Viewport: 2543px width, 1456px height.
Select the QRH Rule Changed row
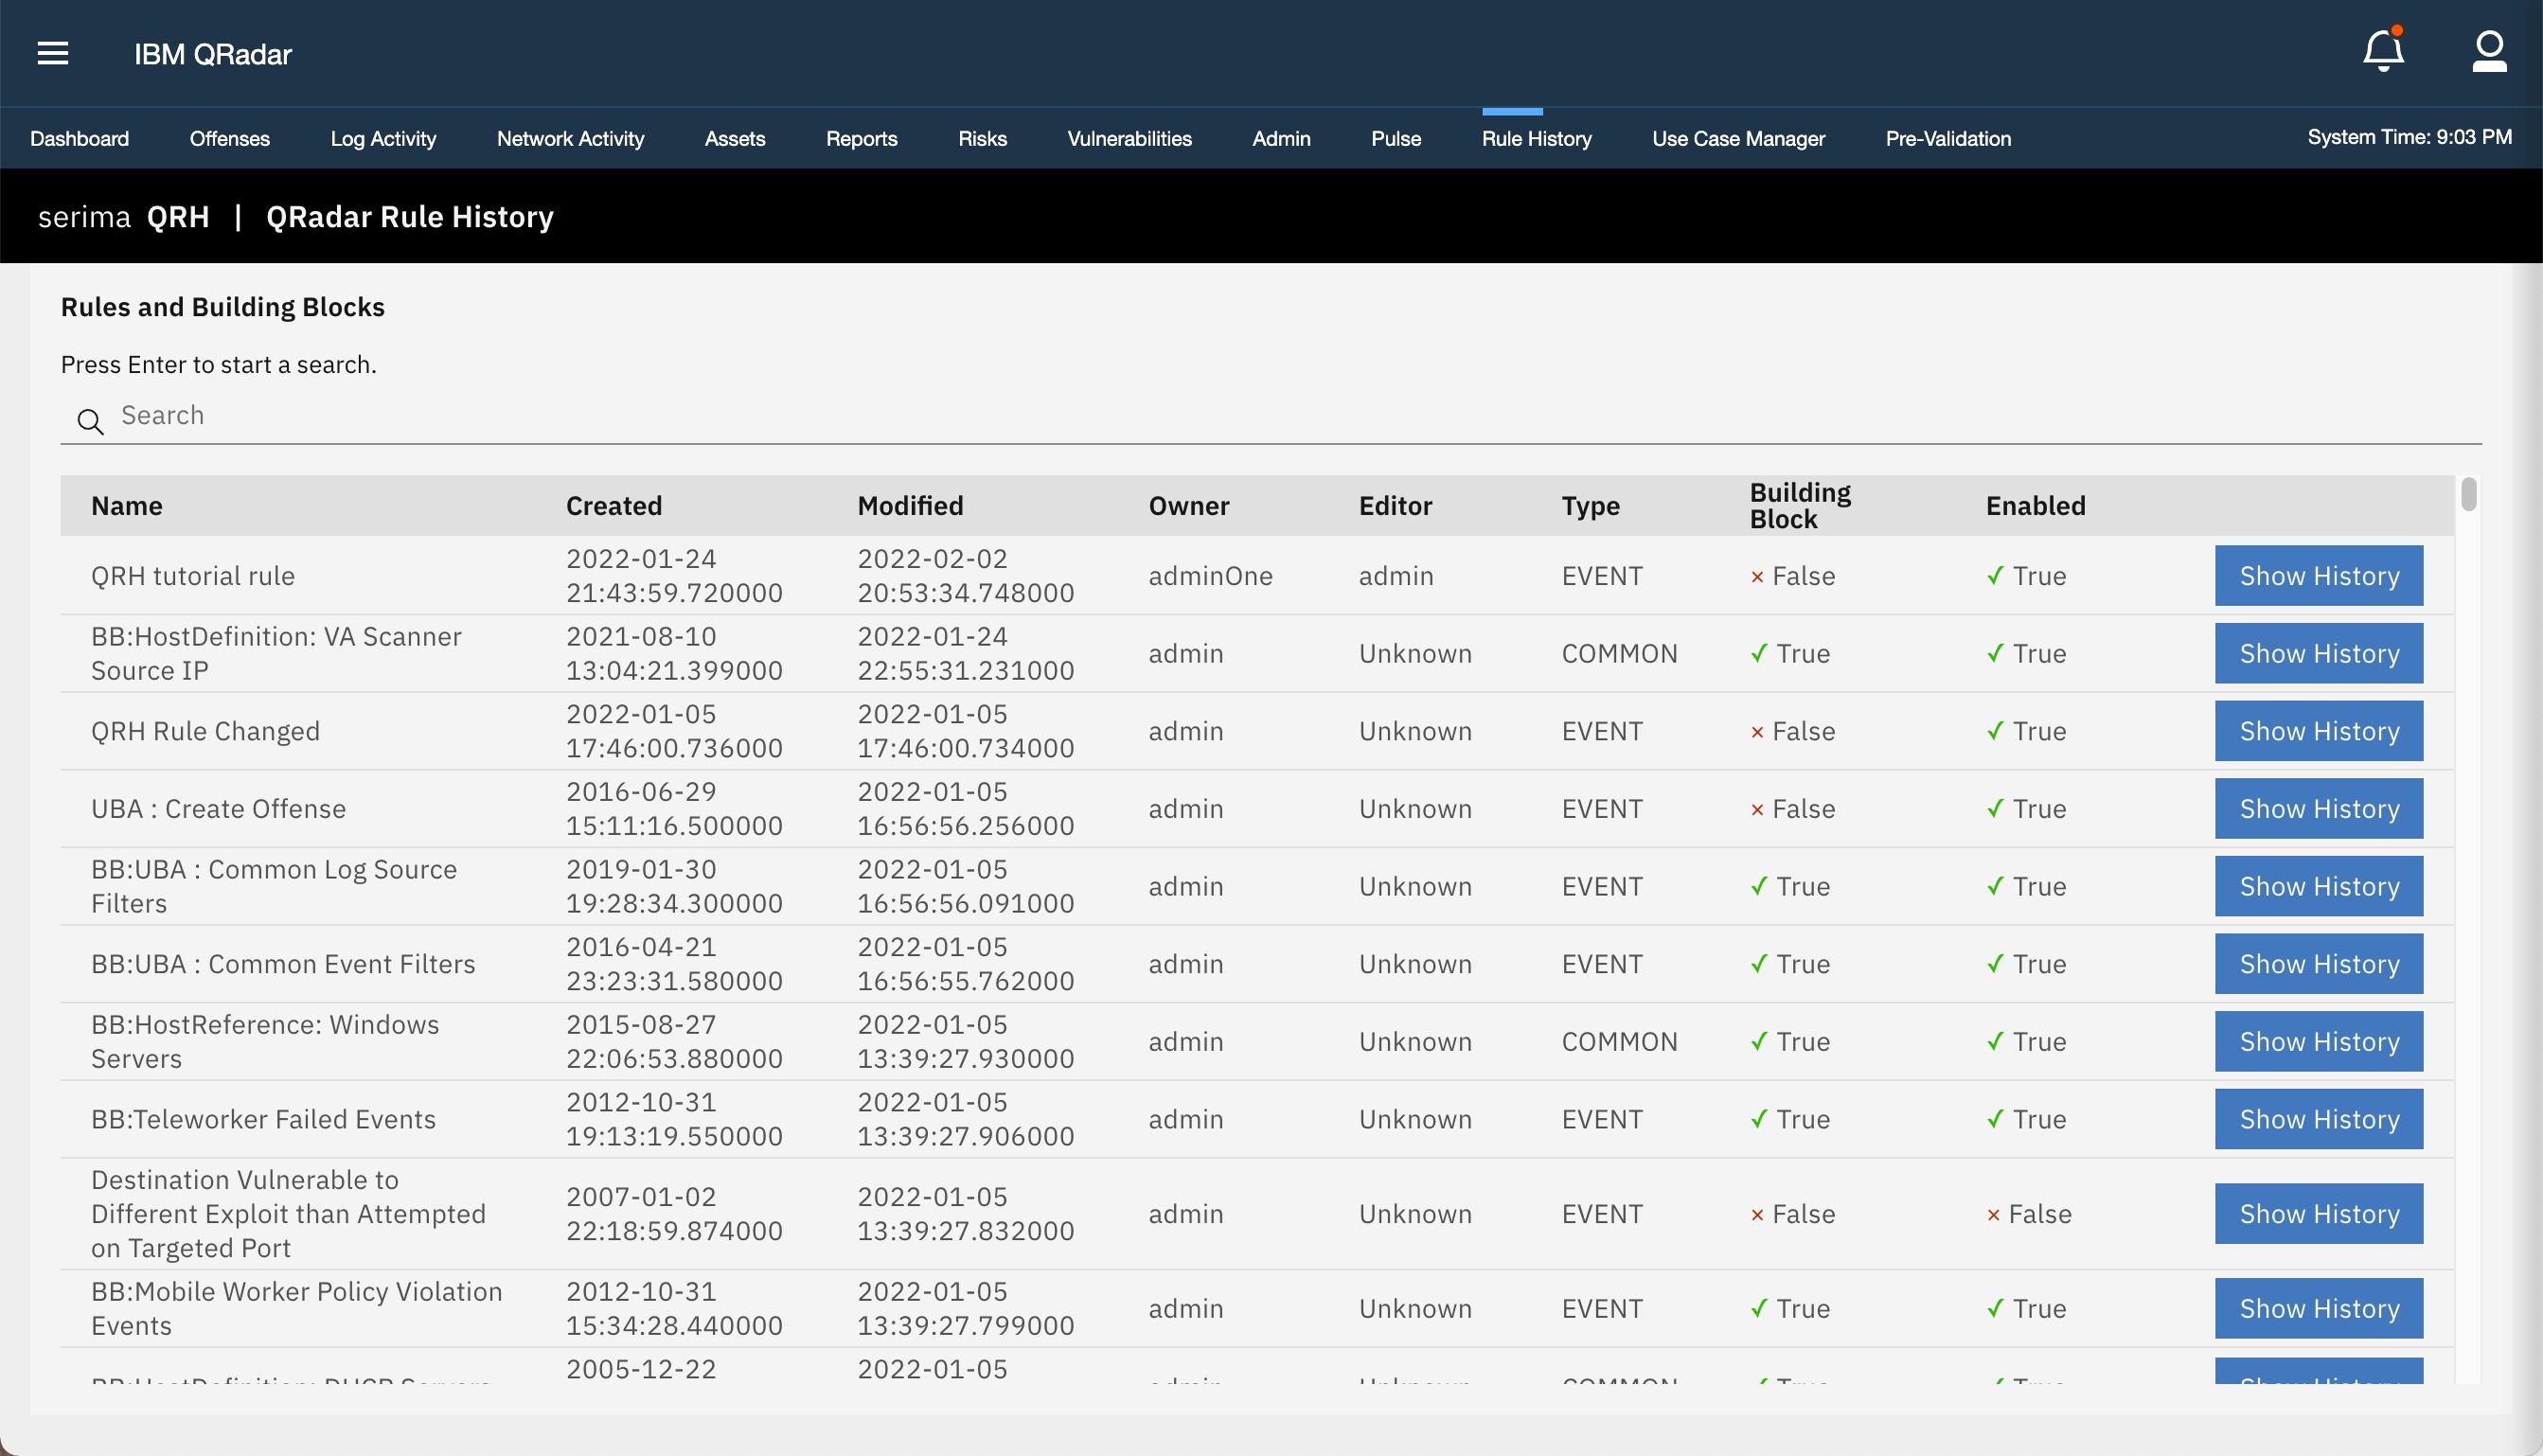tap(205, 730)
